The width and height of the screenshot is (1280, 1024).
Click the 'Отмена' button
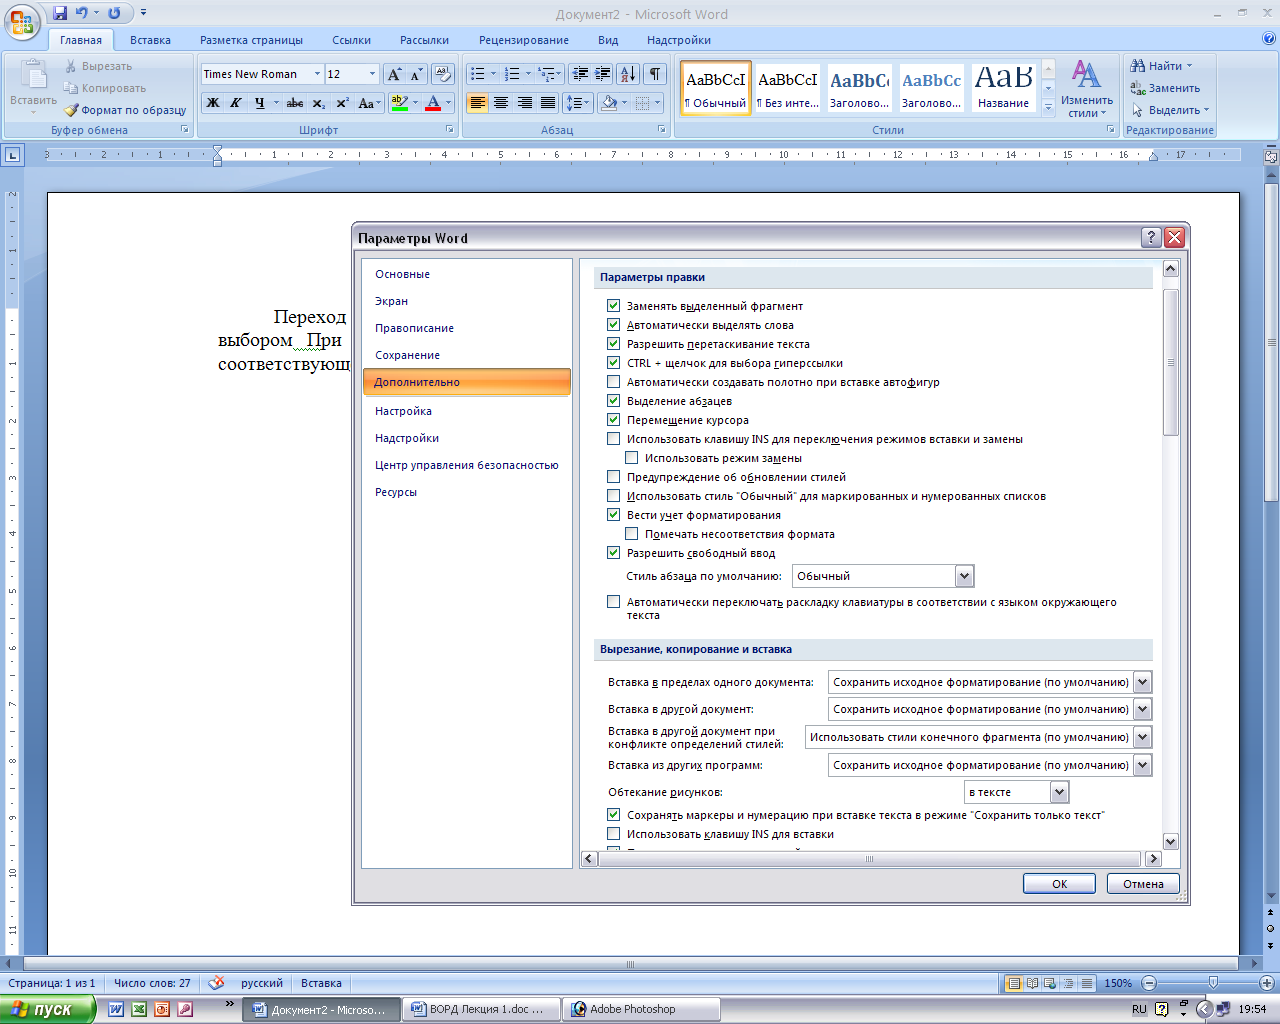pyautogui.click(x=1143, y=884)
